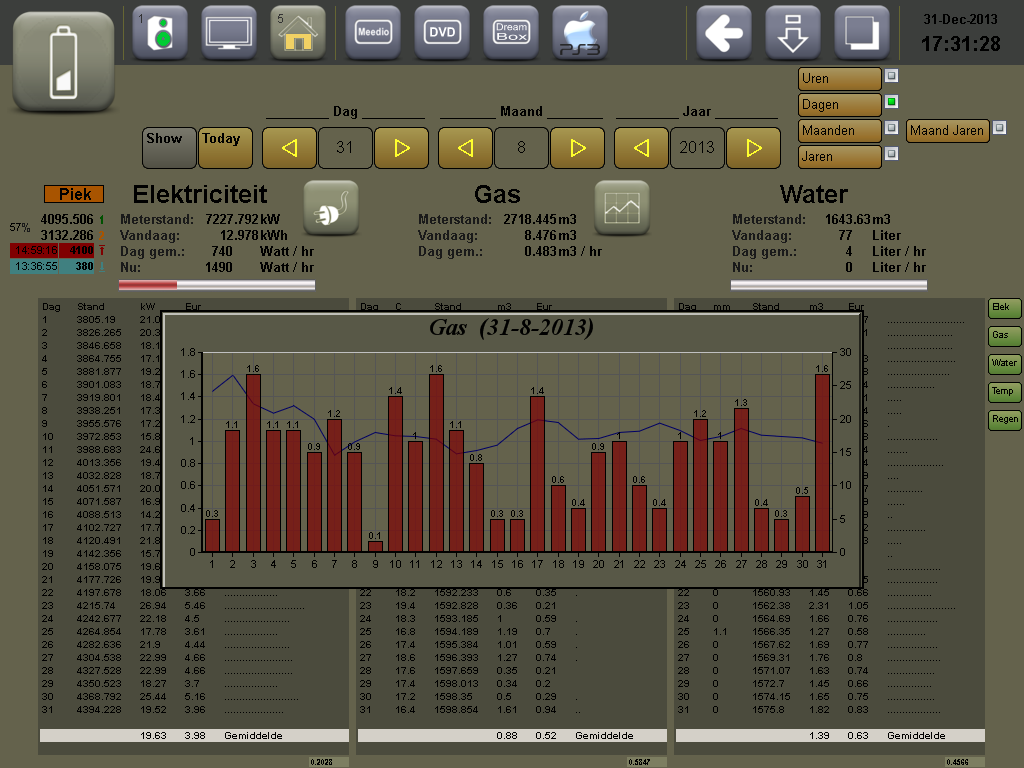Go to previous Jaar with left arrow
The image size is (1024, 768).
pyautogui.click(x=642, y=148)
